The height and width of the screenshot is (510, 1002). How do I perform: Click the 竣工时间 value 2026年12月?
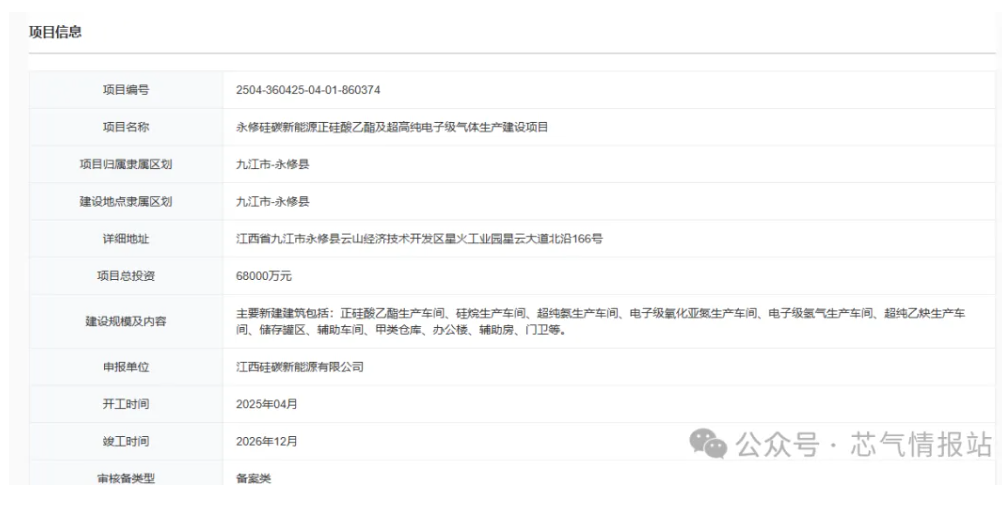pos(266,441)
